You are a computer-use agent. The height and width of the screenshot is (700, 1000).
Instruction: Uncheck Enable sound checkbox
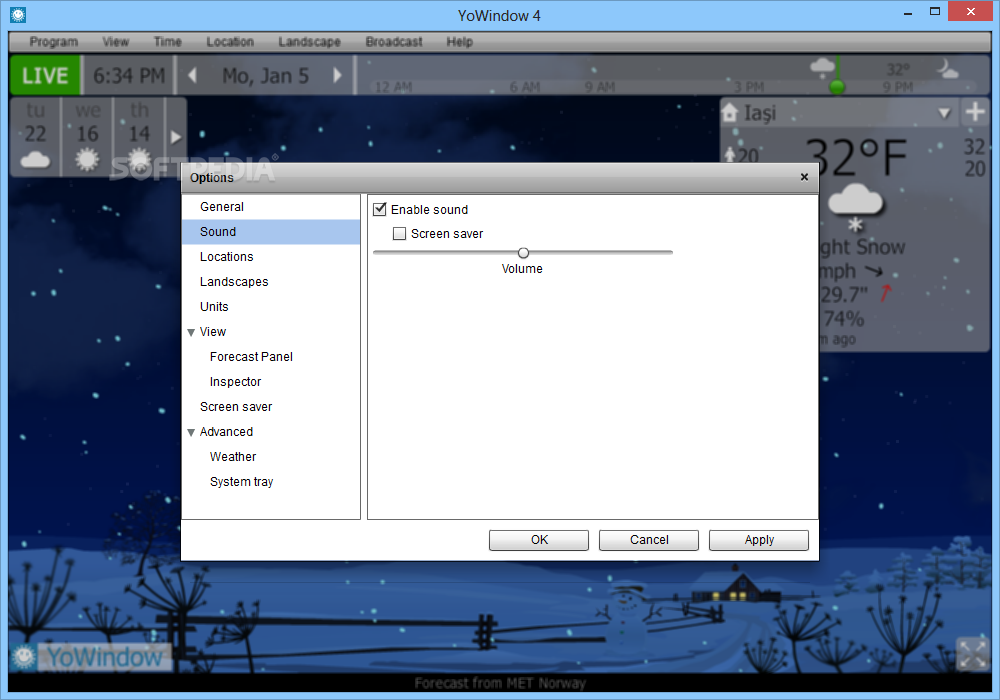tap(380, 209)
